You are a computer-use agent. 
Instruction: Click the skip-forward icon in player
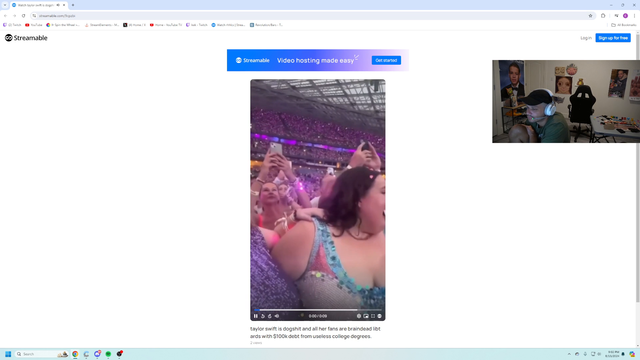point(270,316)
